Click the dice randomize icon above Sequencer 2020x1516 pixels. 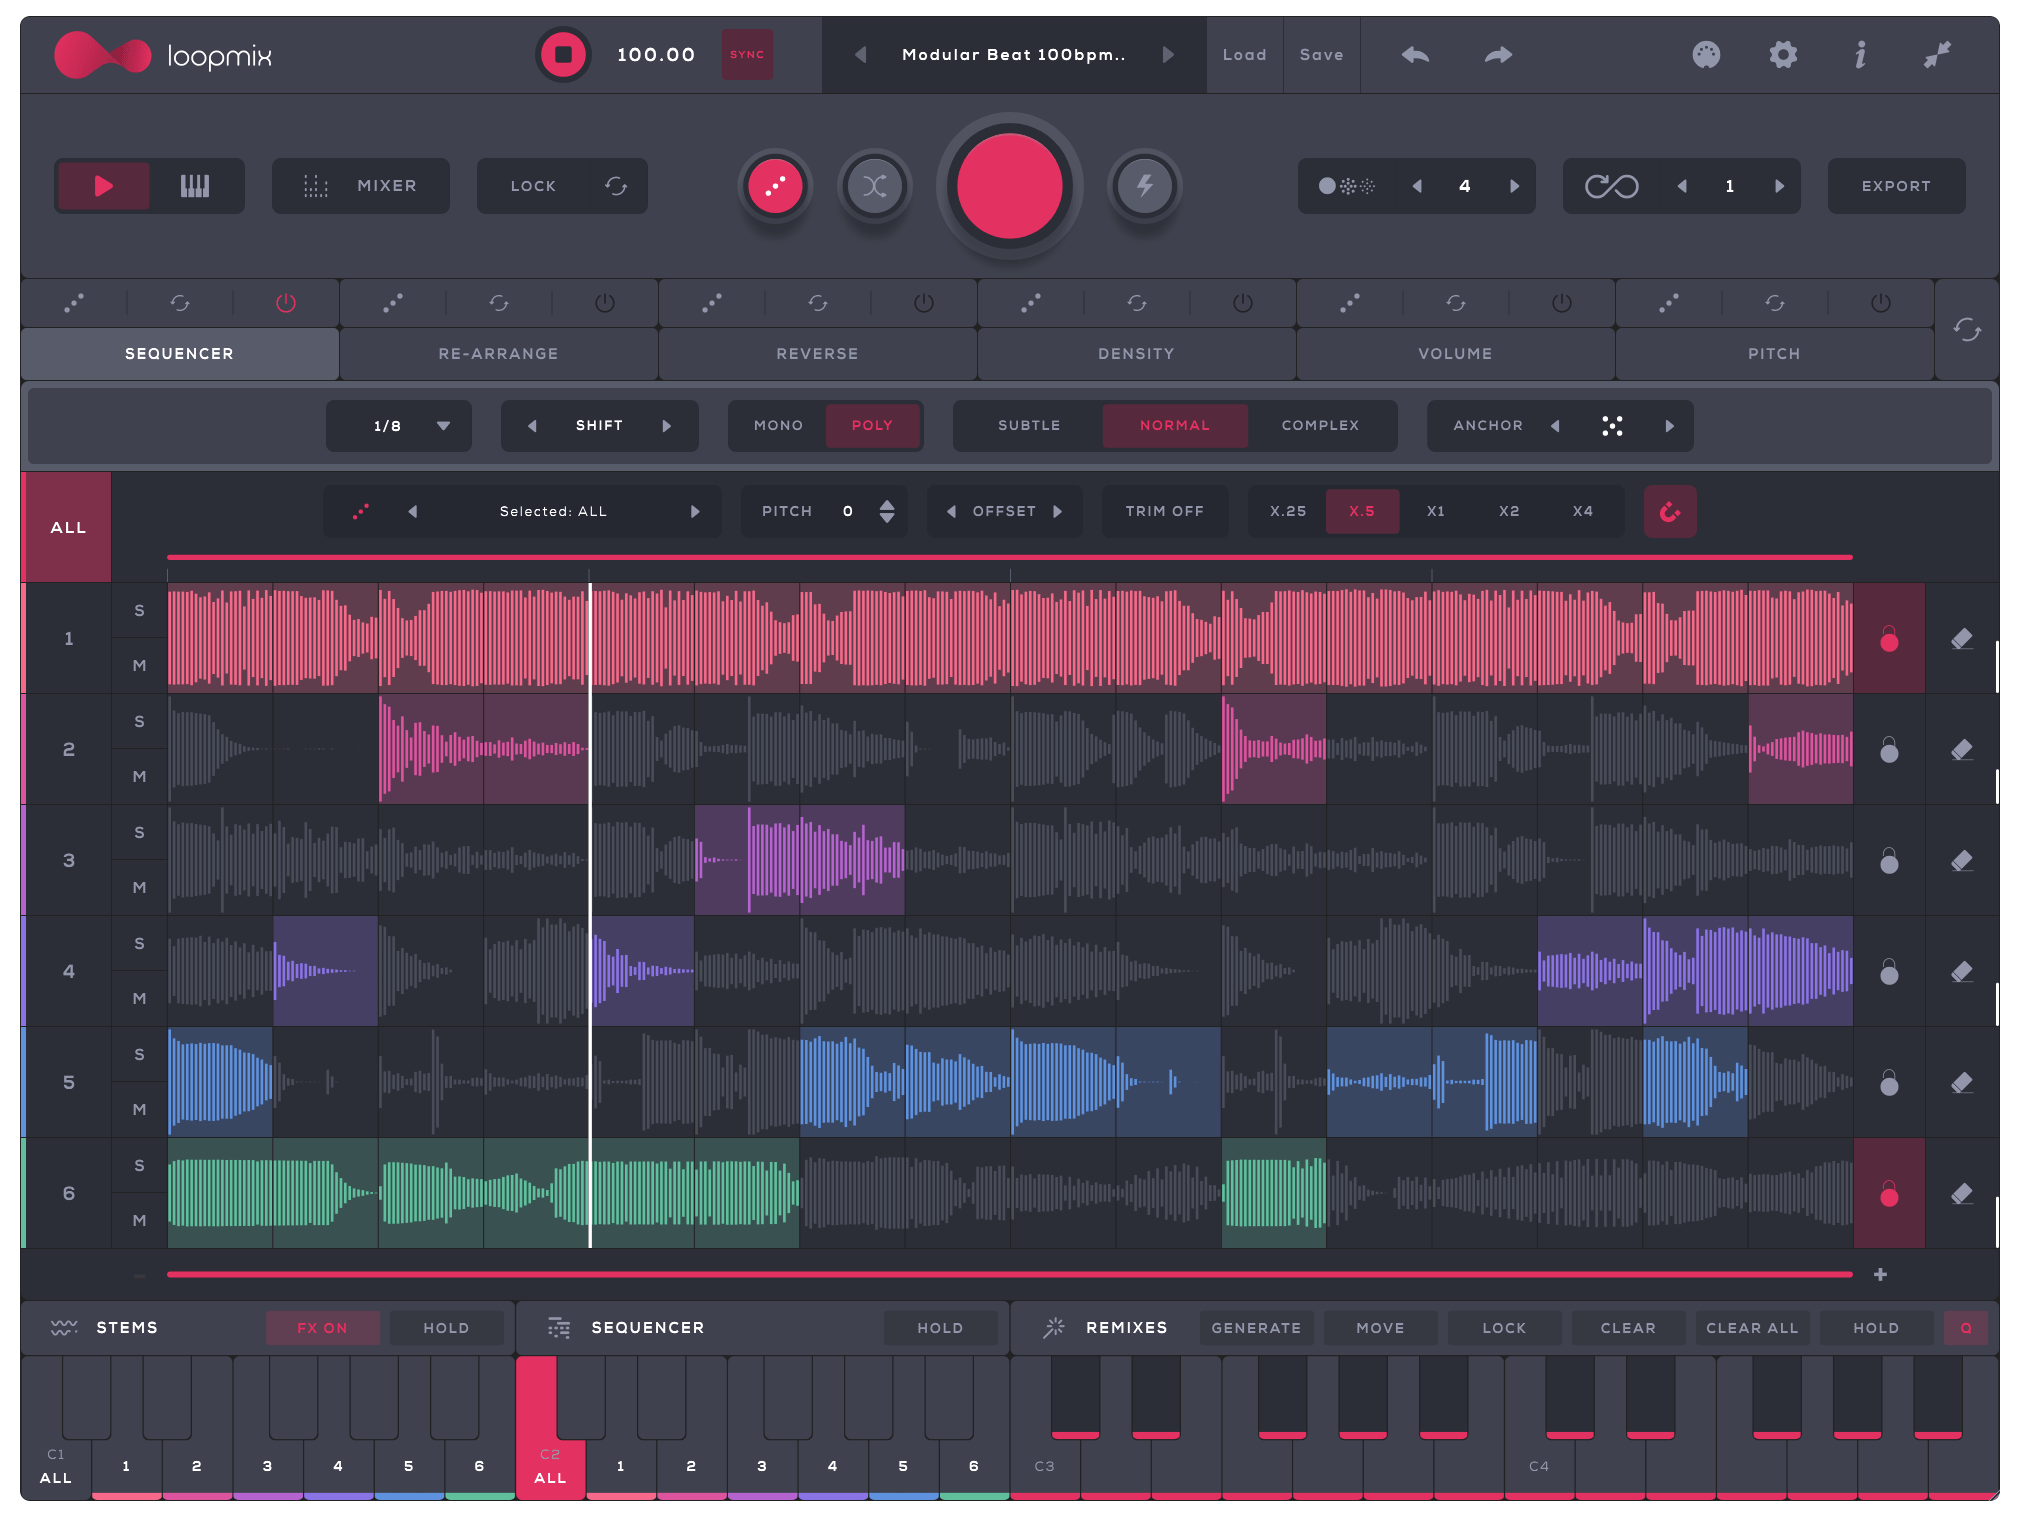[72, 303]
